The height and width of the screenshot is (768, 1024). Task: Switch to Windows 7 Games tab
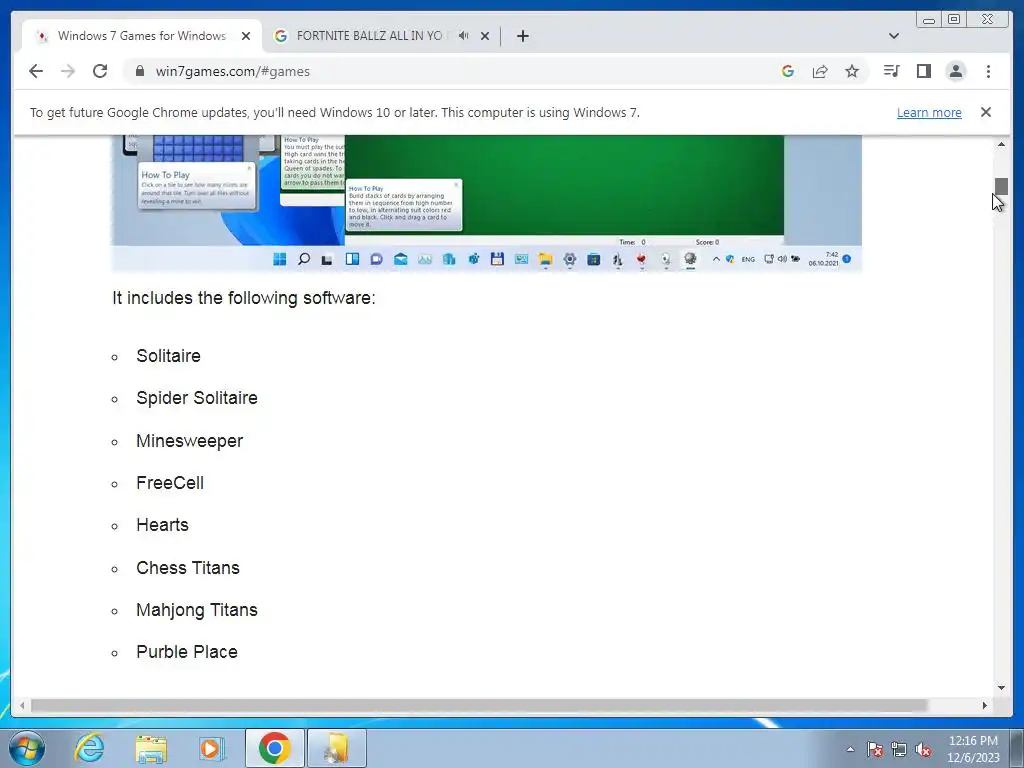142,36
